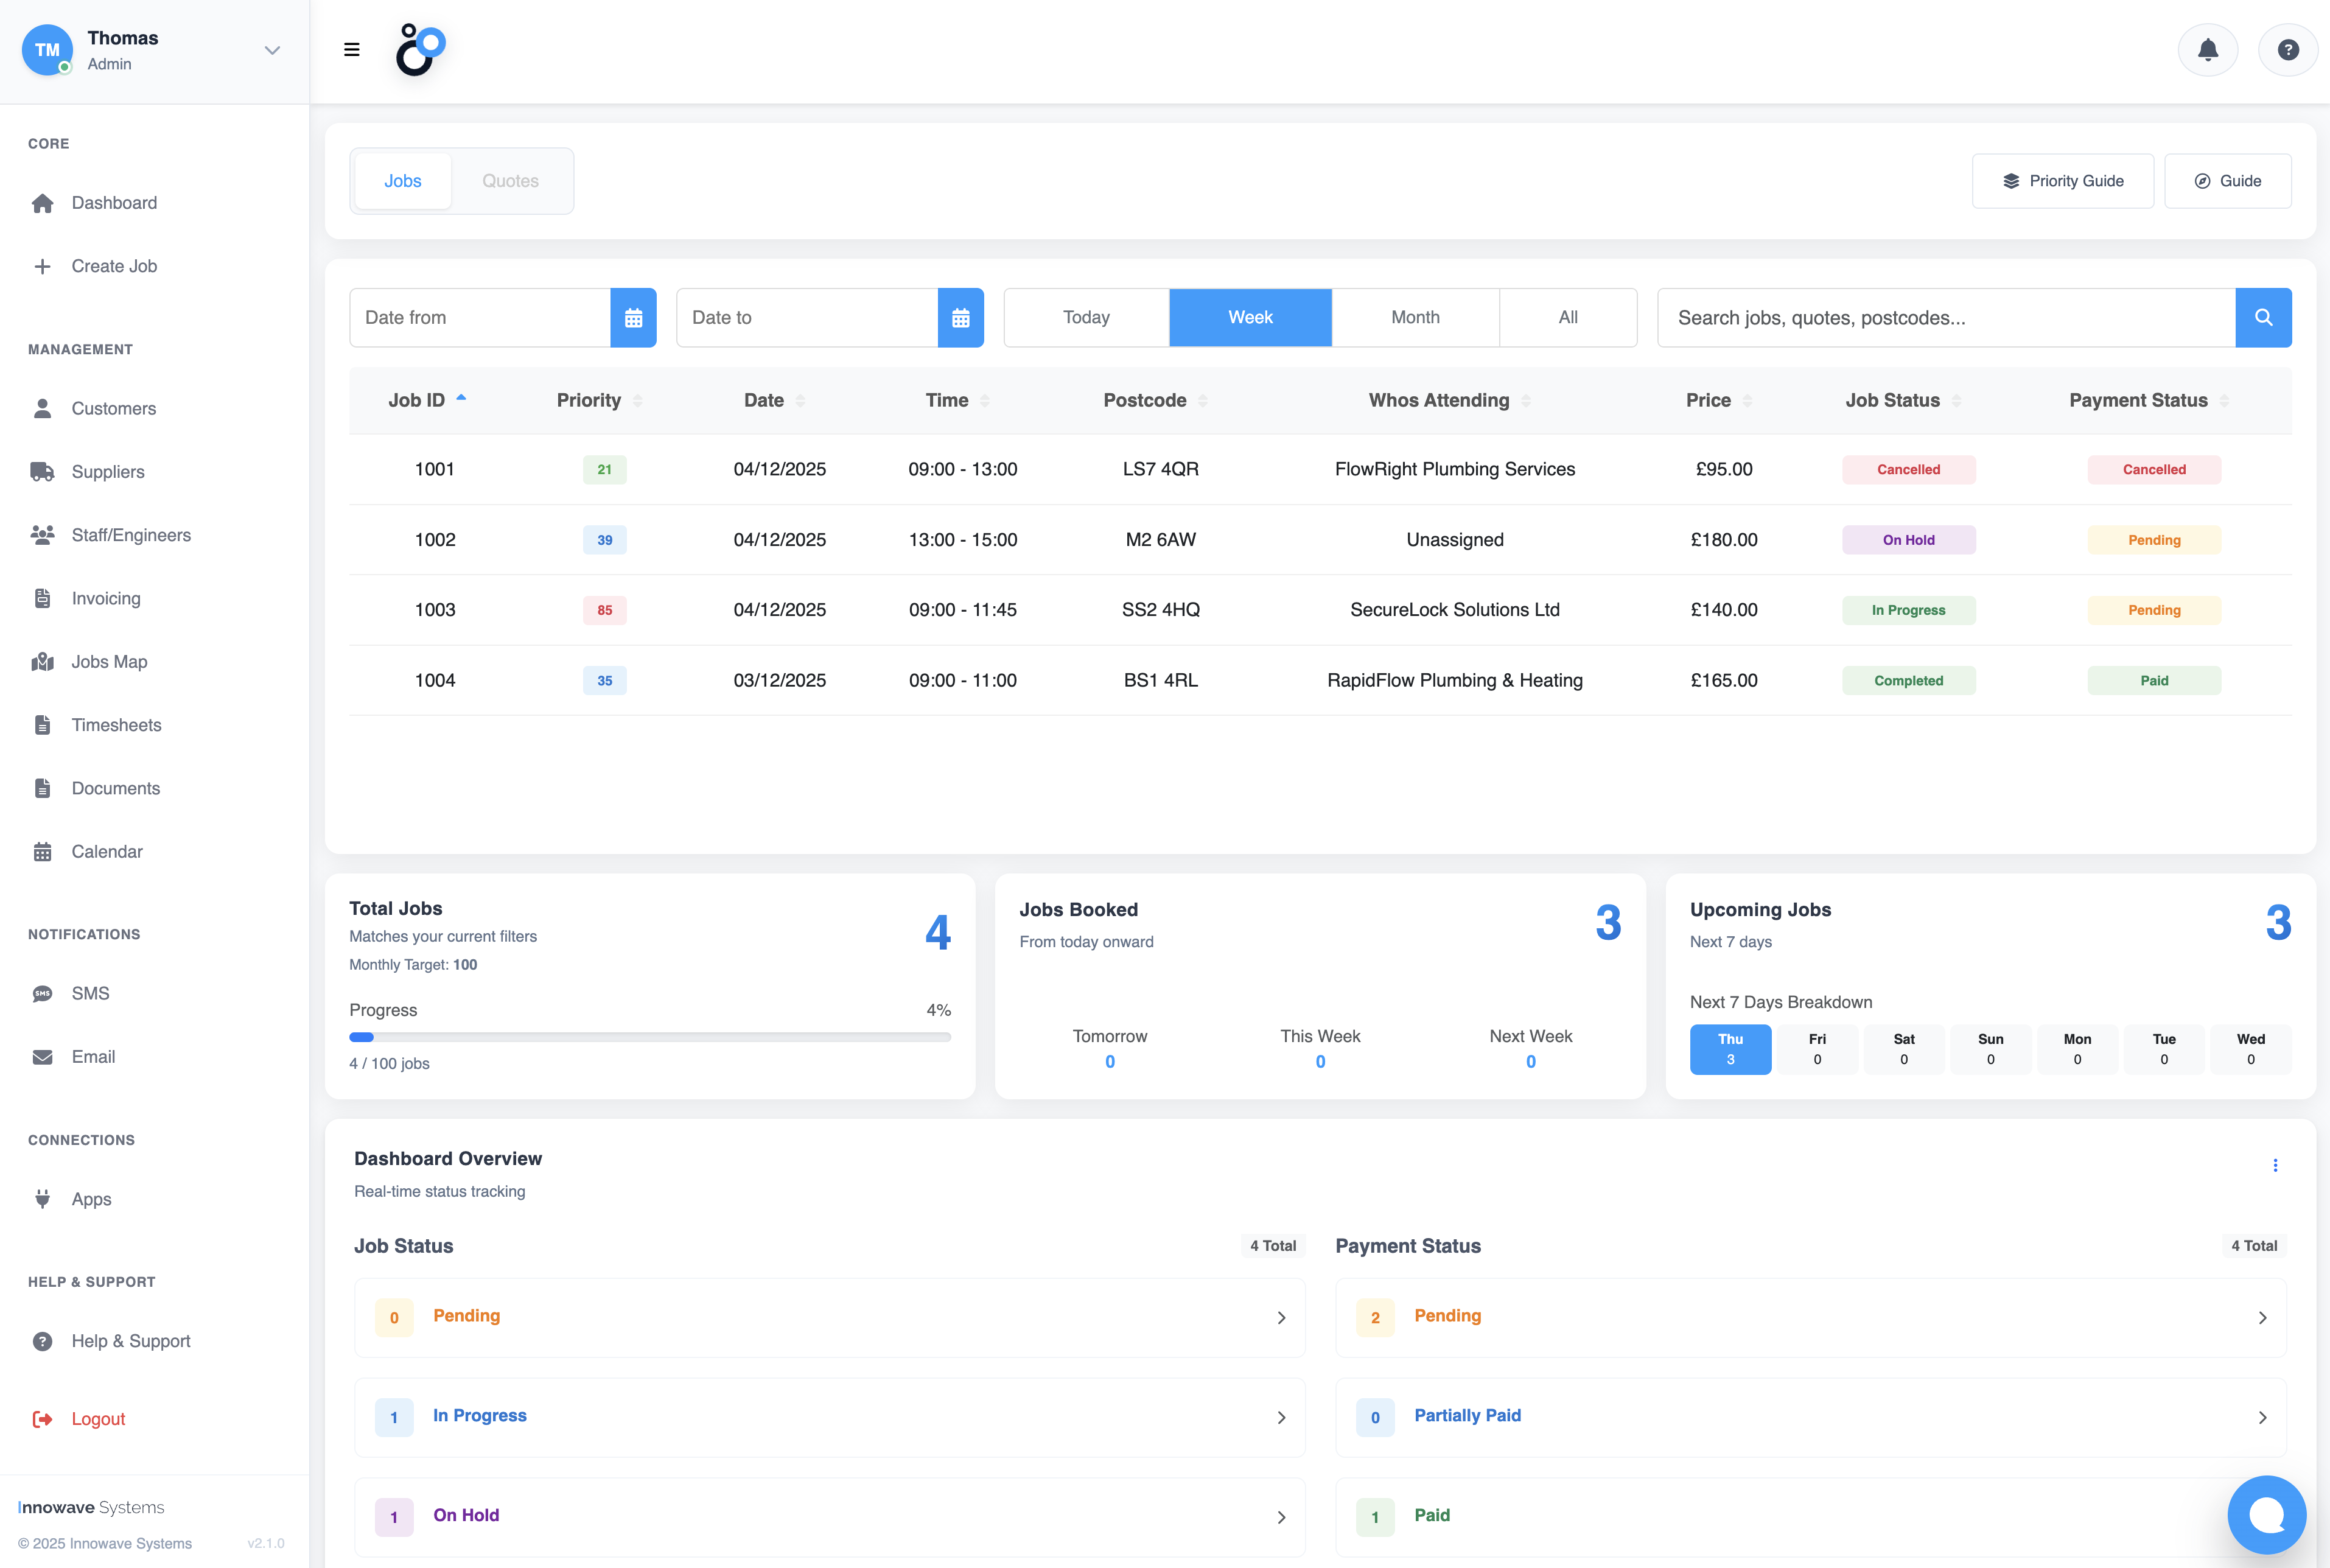This screenshot has height=1568, width=2330.
Task: Expand the In Progress job status row
Action: [x=829, y=1417]
